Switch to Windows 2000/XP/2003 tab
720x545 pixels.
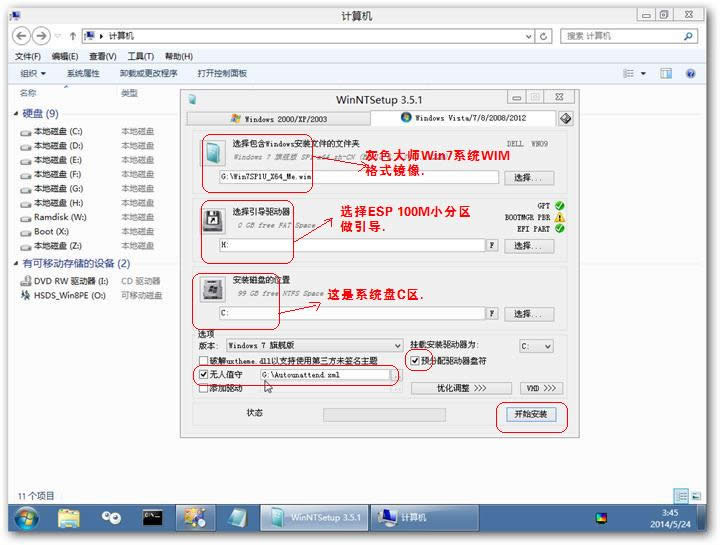click(x=278, y=118)
